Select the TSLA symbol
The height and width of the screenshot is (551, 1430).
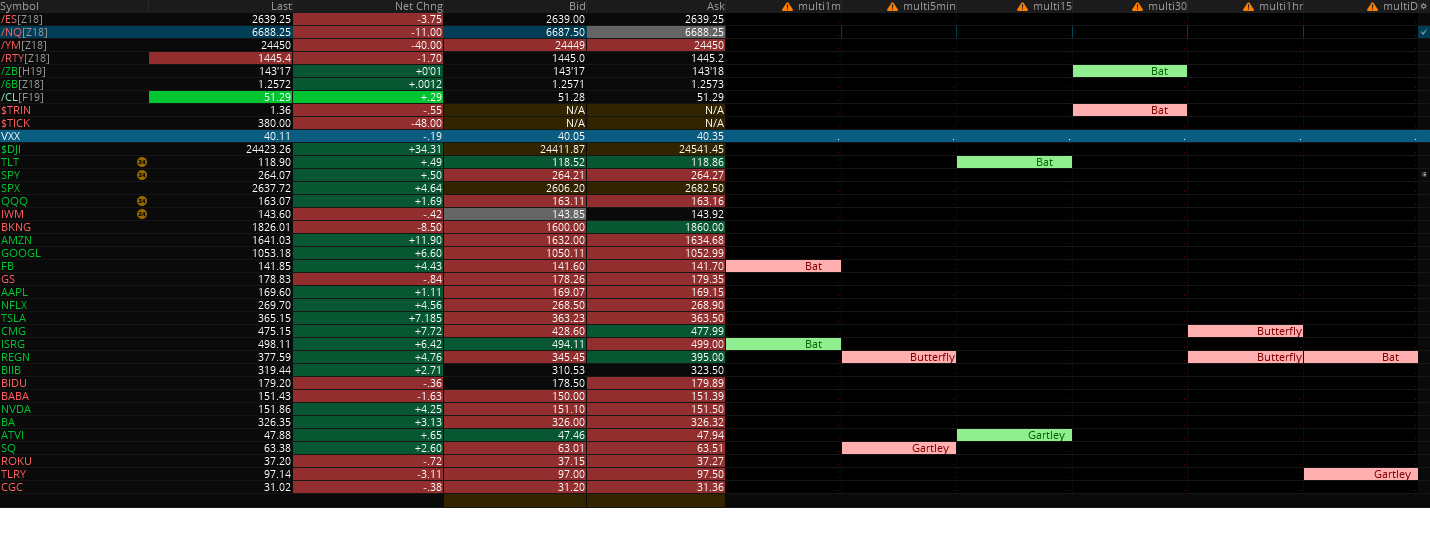(14, 318)
